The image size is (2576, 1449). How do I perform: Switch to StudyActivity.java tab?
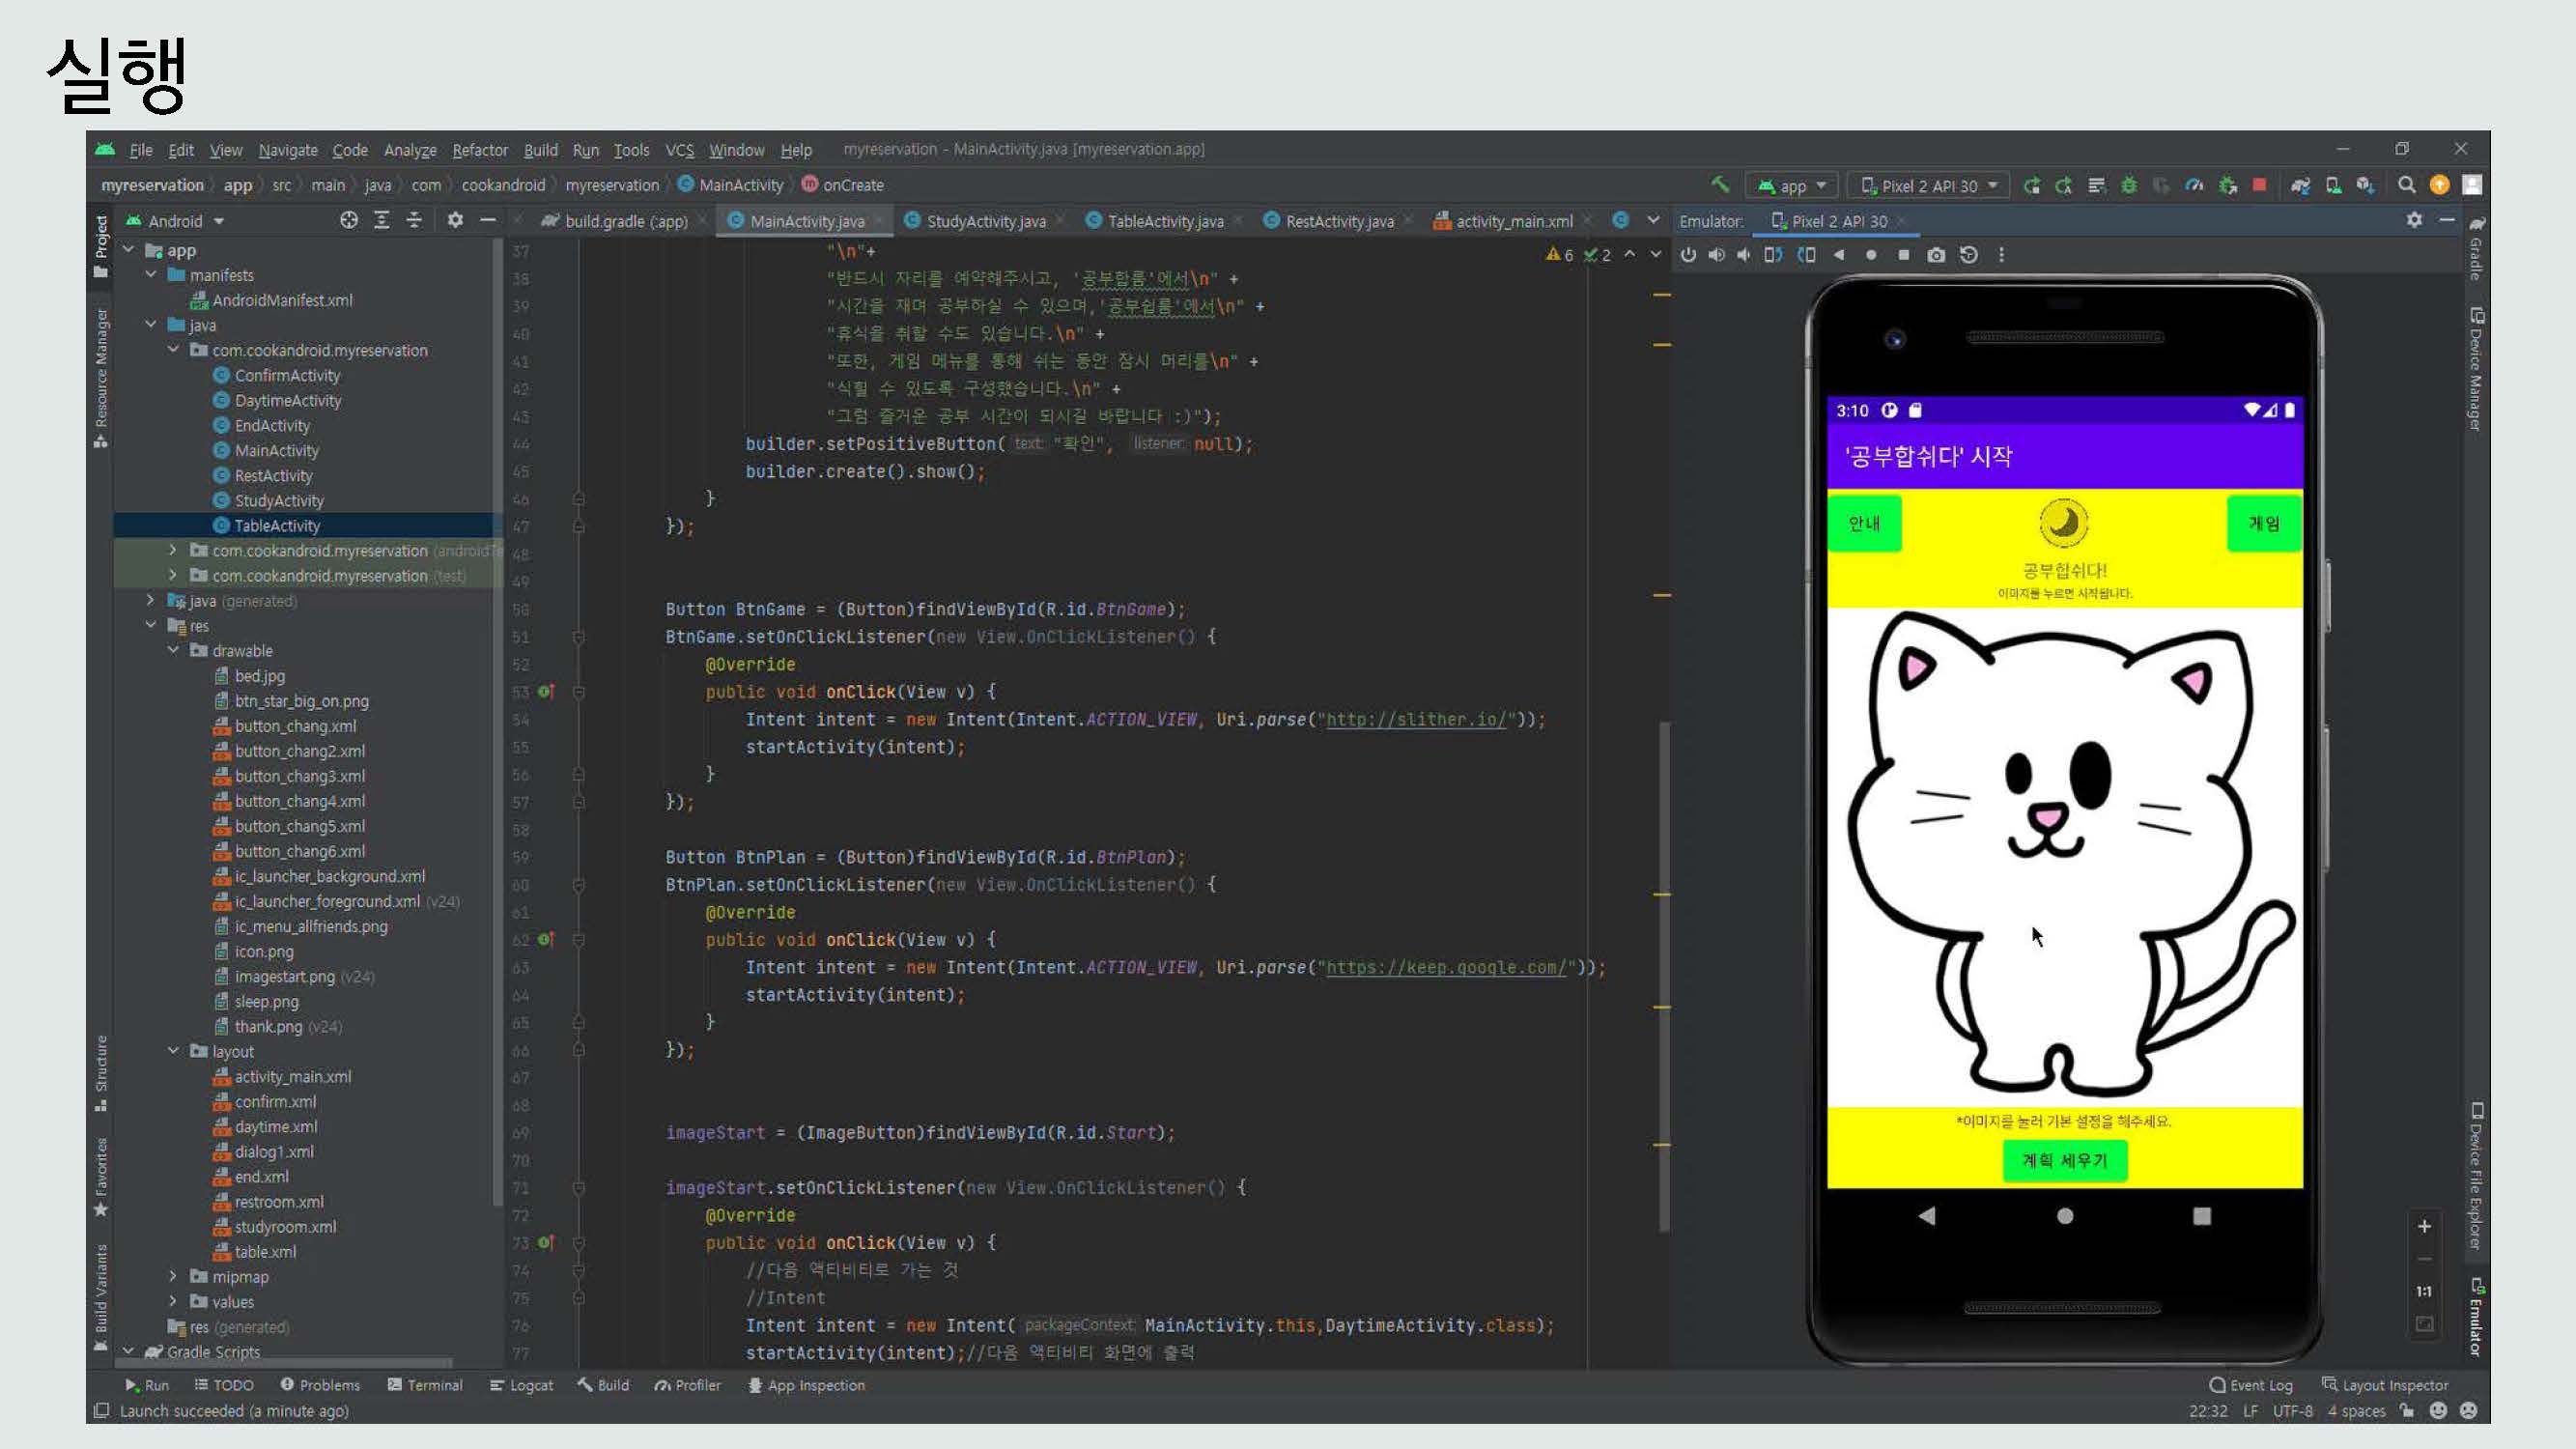985,221
